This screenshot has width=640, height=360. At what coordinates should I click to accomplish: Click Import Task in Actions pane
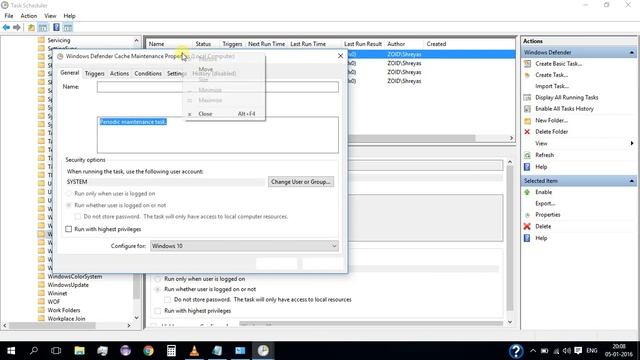tap(552, 86)
